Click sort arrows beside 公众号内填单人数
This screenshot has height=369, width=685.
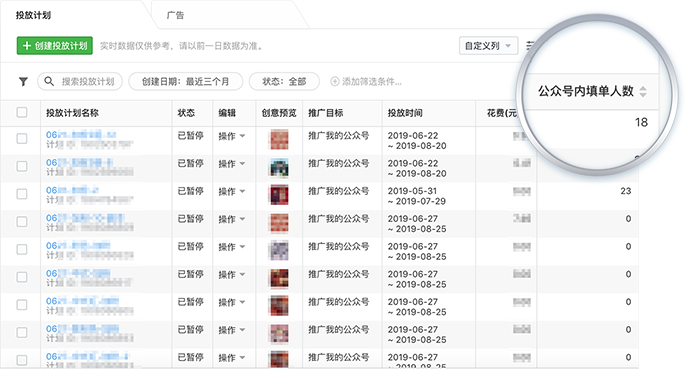point(643,92)
